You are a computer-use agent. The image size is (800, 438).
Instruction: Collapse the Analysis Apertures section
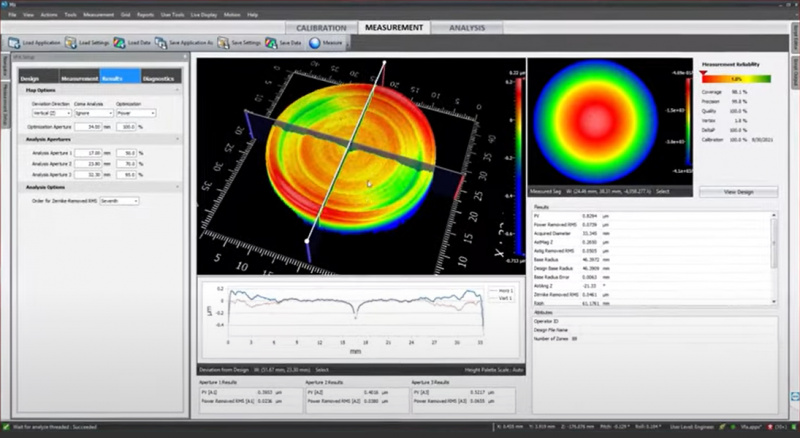pos(177,138)
